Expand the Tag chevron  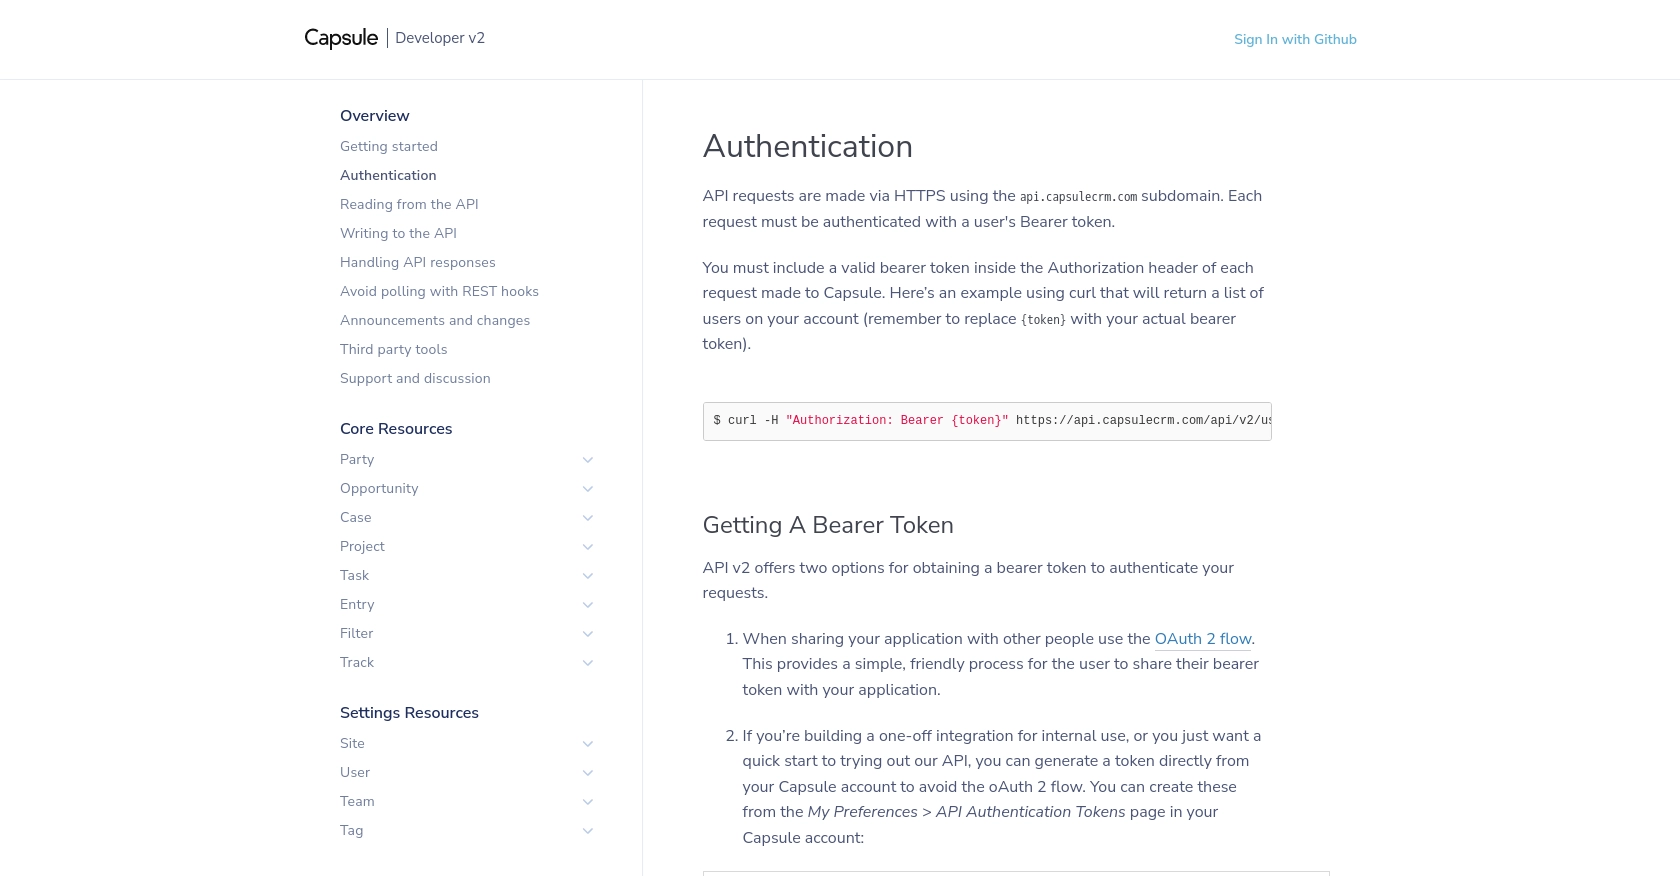coord(588,831)
